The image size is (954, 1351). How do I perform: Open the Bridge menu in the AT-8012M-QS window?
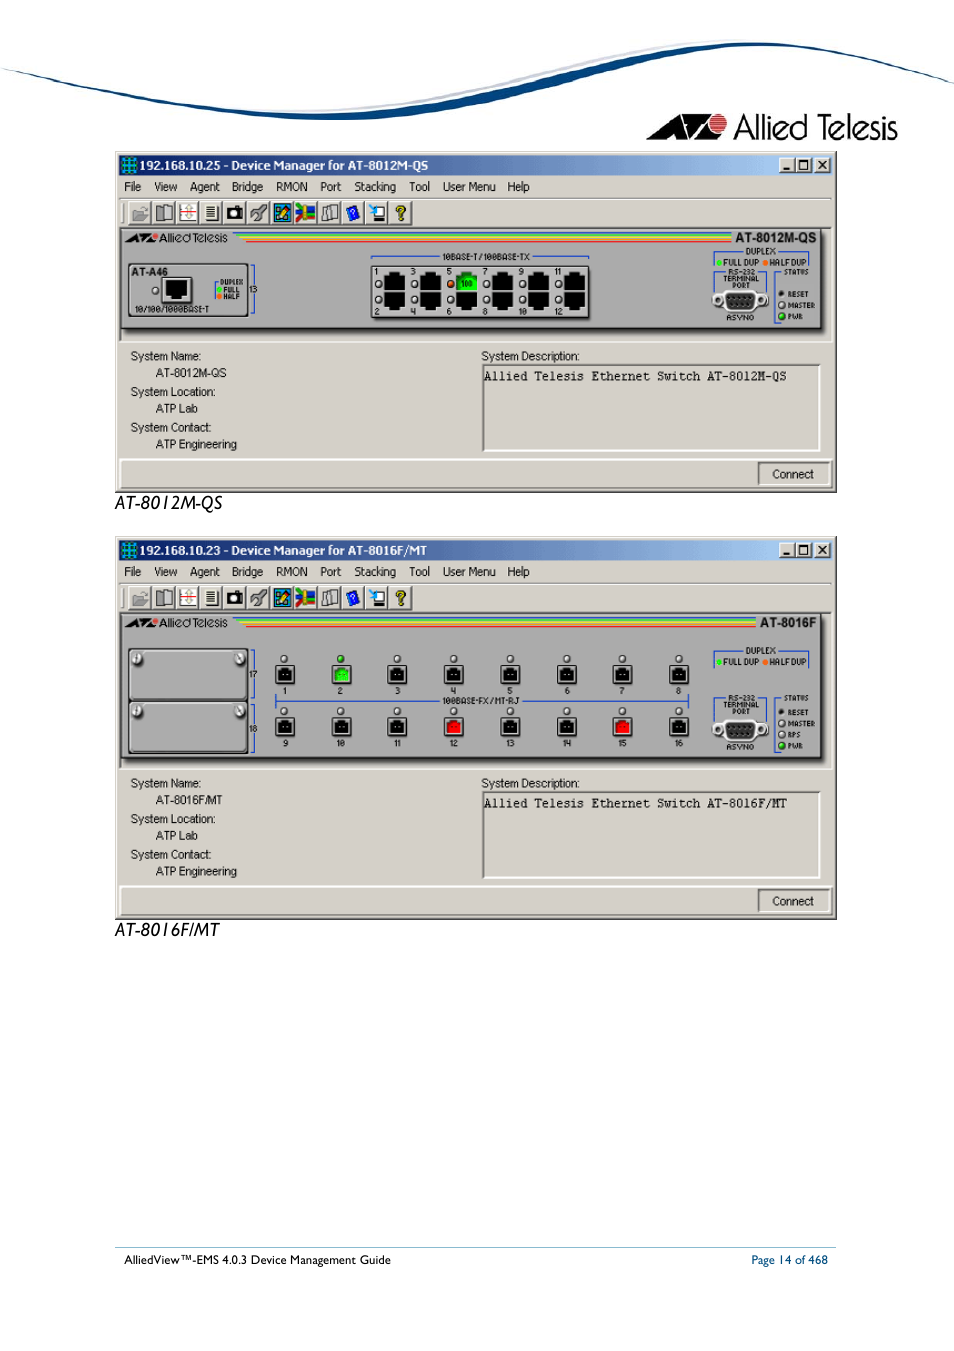tap(247, 187)
